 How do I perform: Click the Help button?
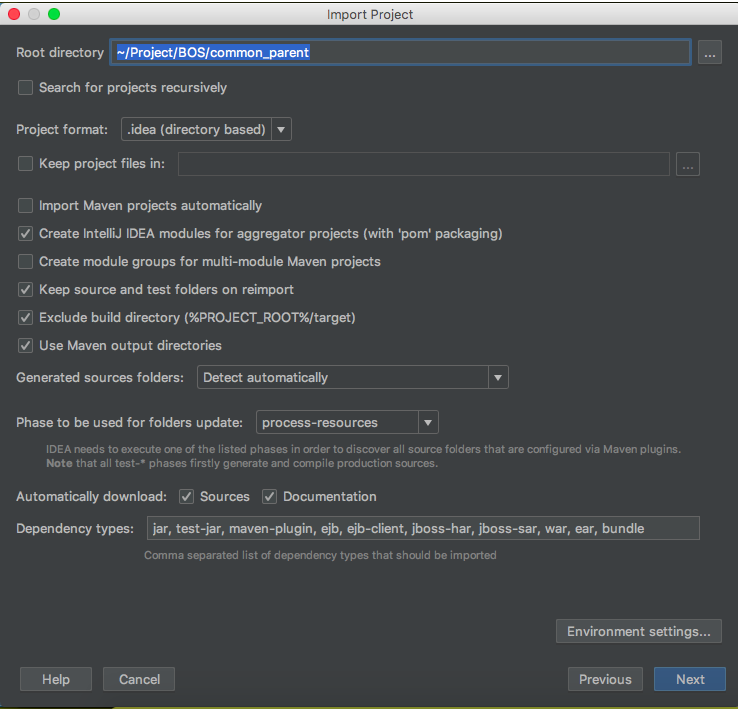coord(56,680)
